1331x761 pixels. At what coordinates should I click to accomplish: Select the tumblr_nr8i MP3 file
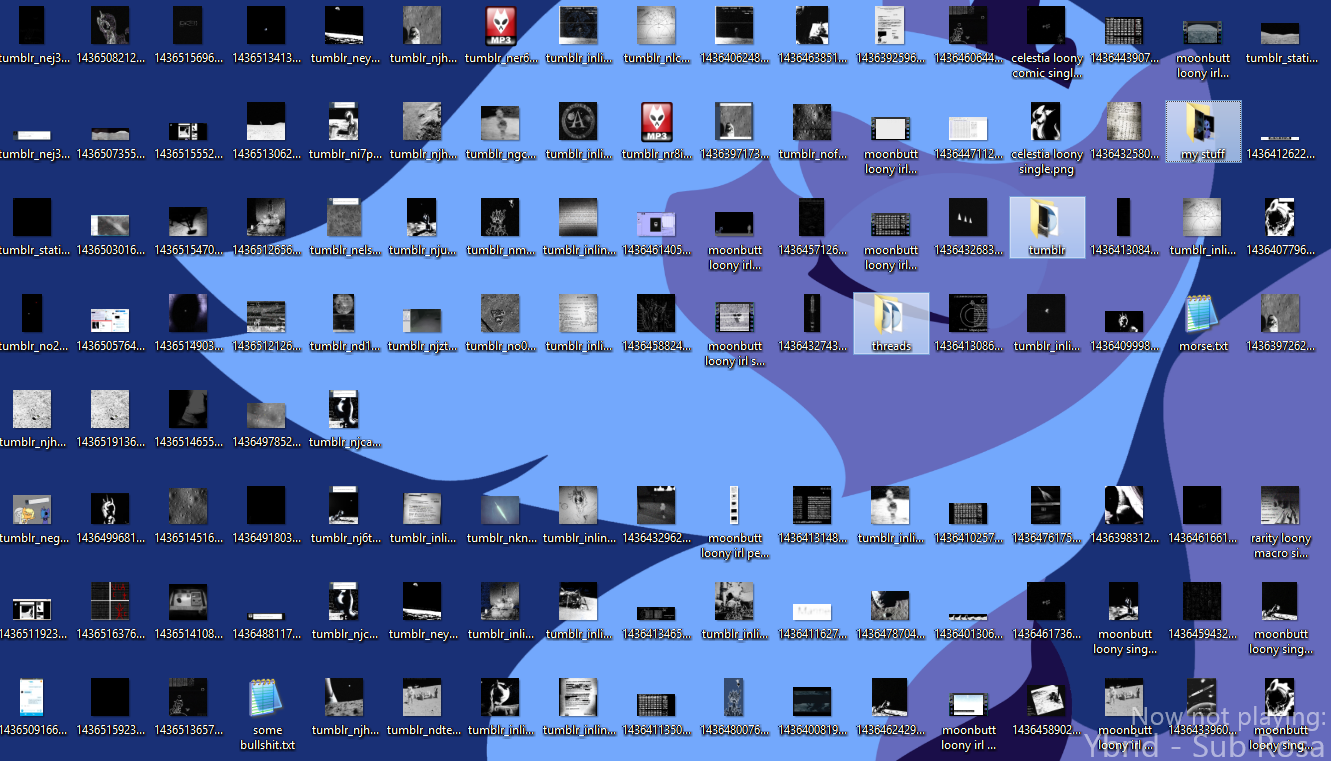pos(657,121)
